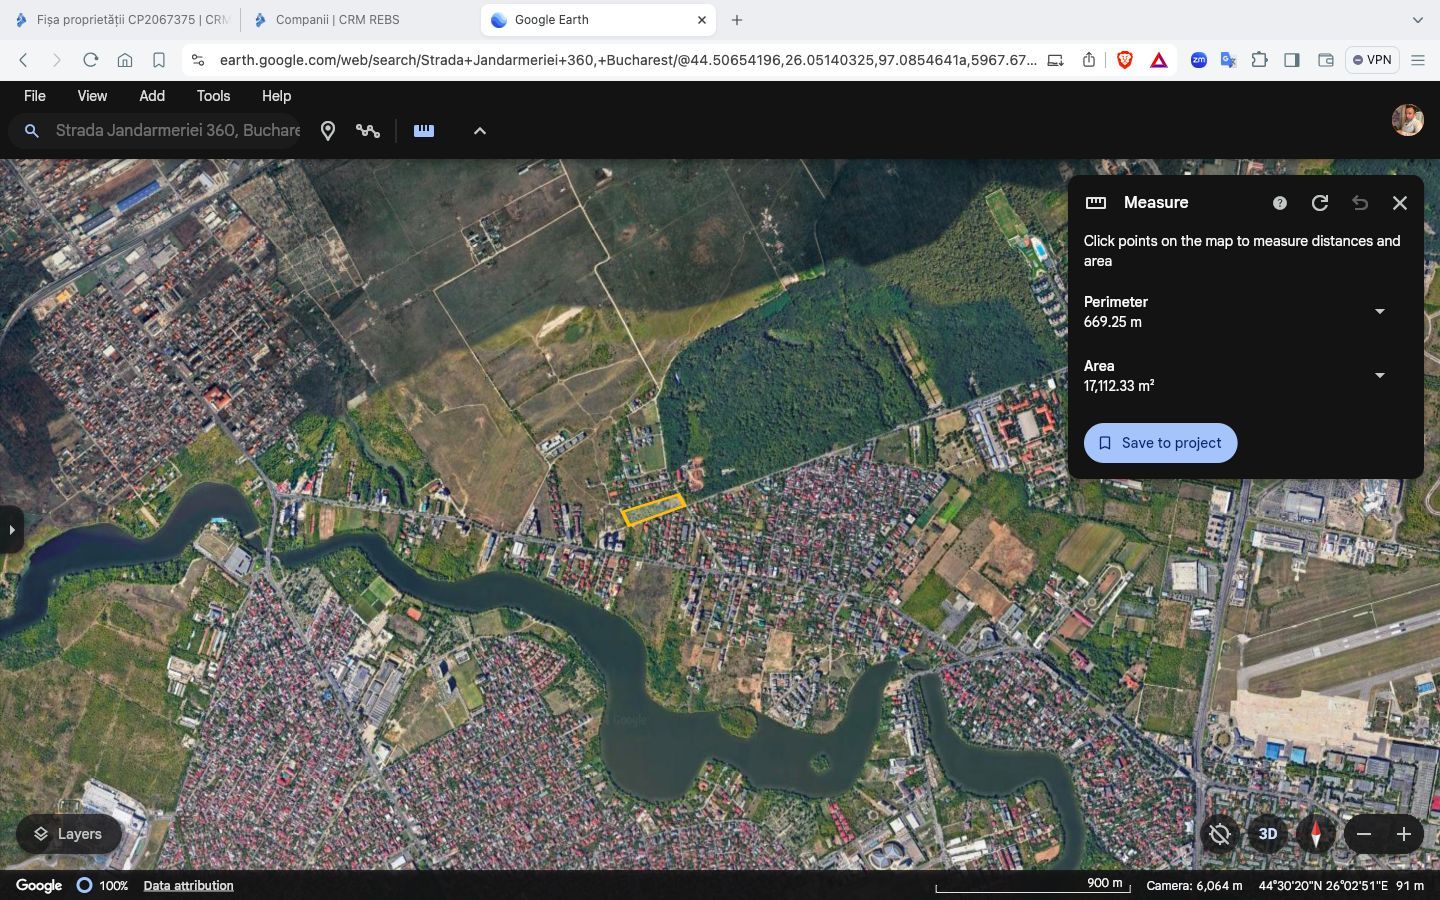Click the measure ruler tool icon
The width and height of the screenshot is (1440, 900).
[424, 131]
